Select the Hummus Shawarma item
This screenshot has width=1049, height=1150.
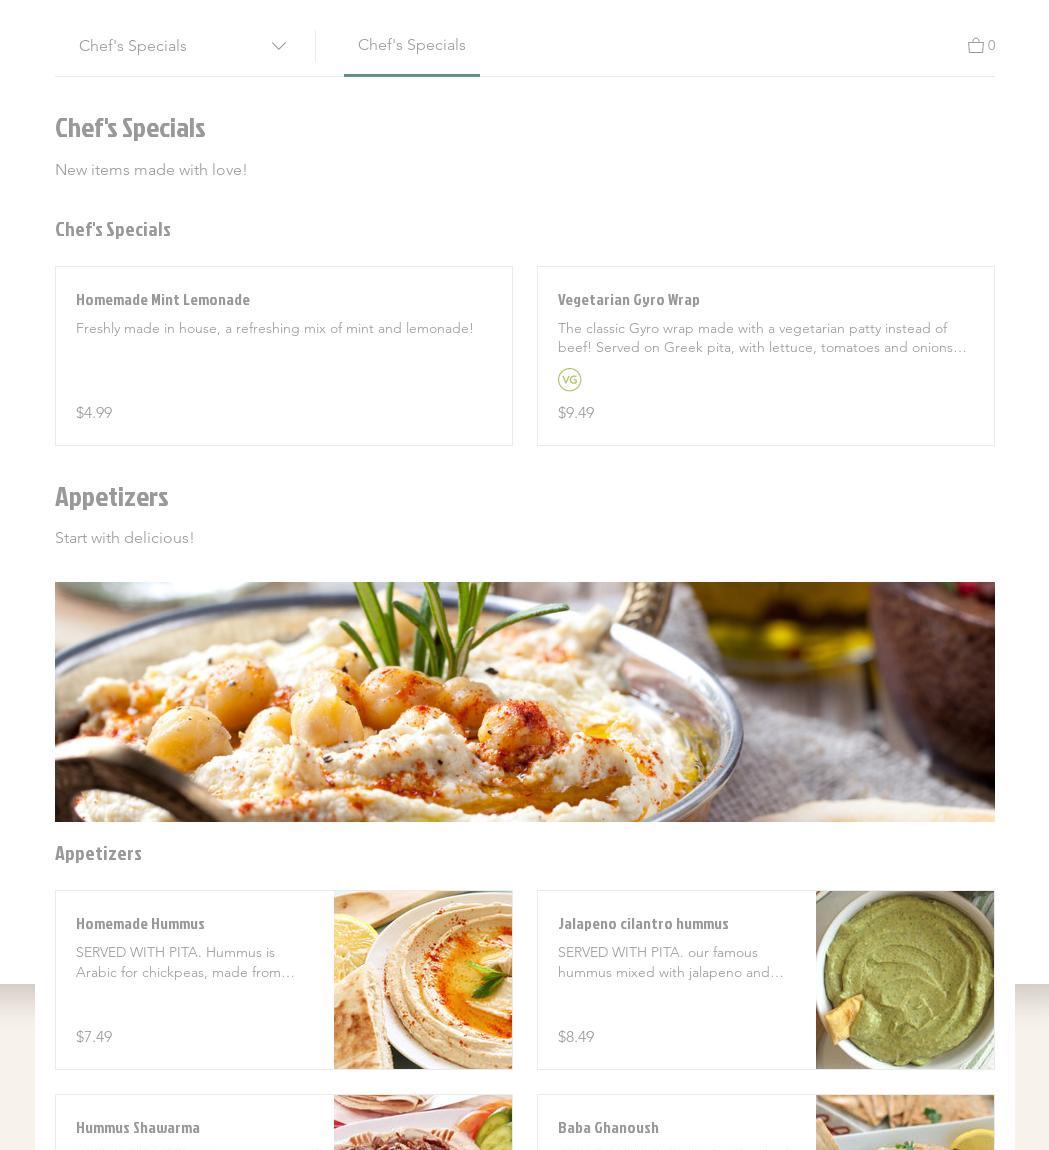[284, 1123]
